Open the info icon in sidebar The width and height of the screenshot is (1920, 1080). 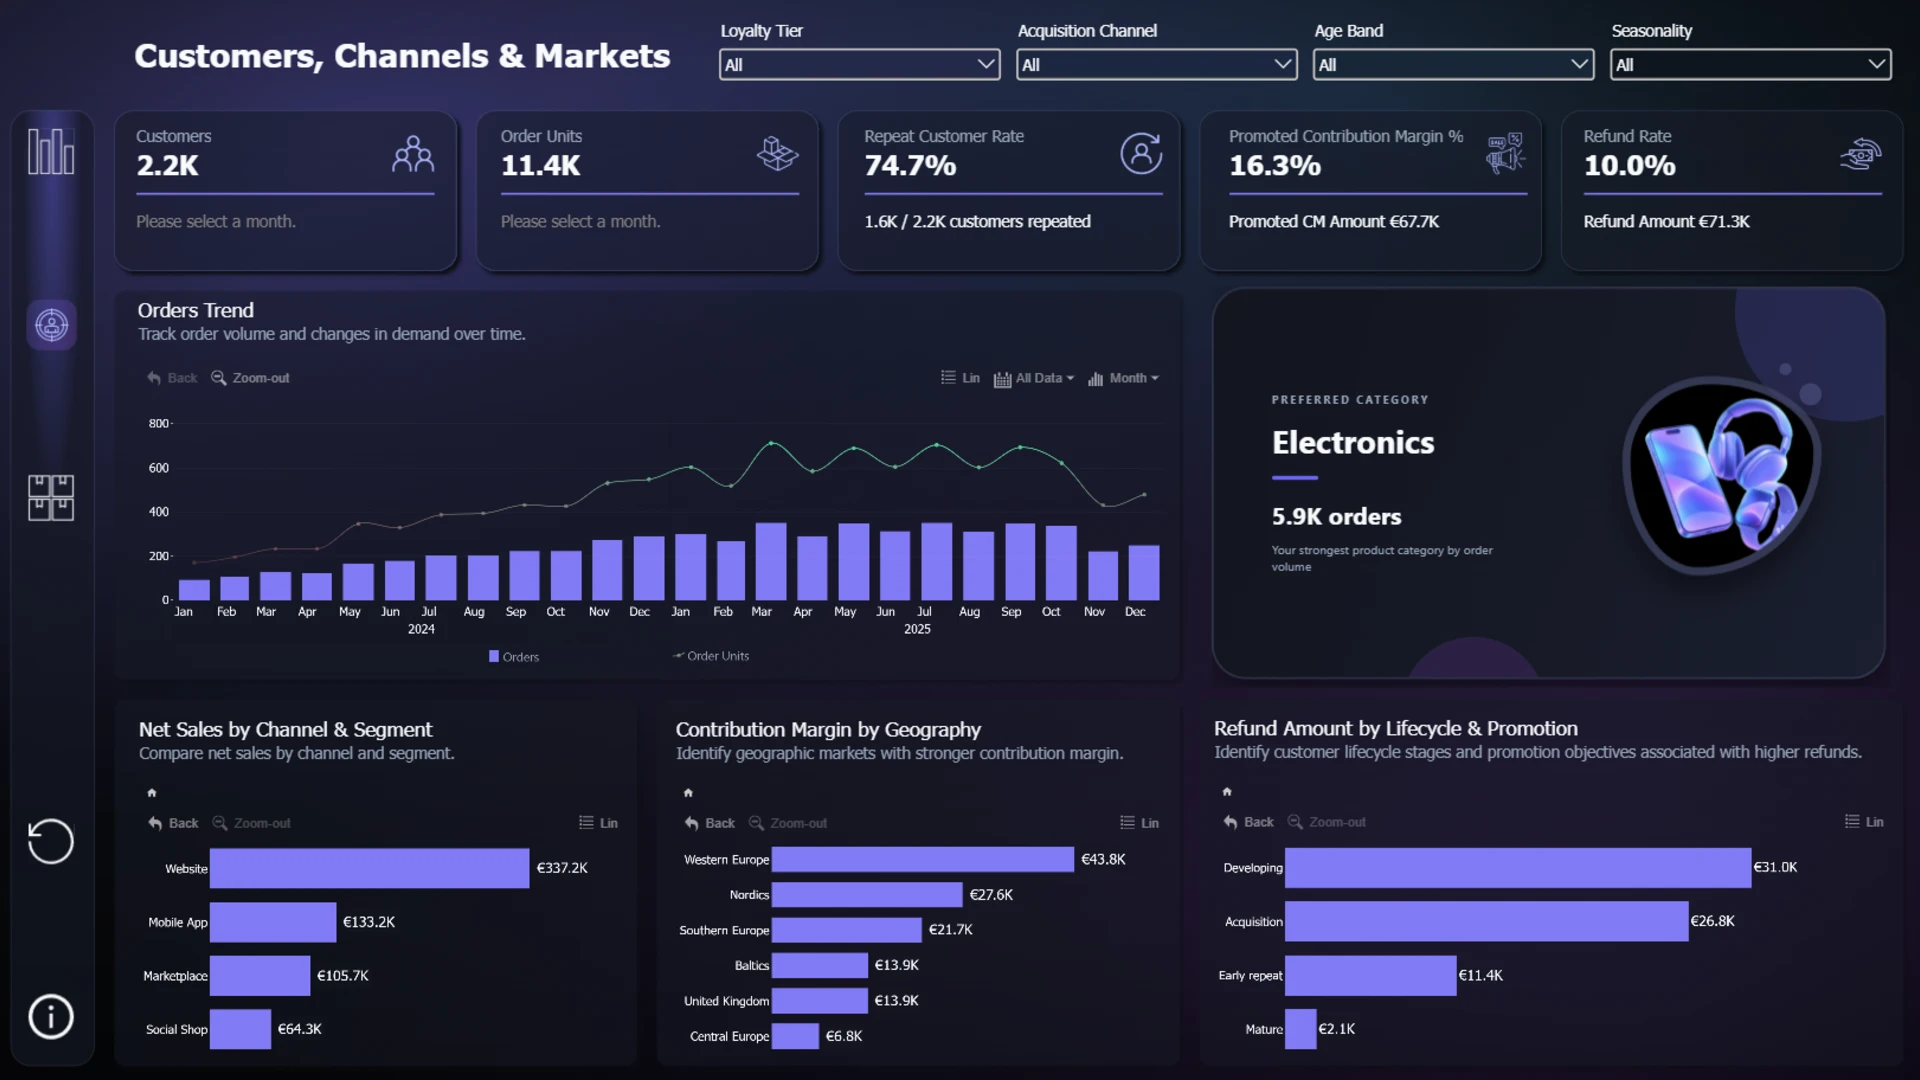point(51,1016)
